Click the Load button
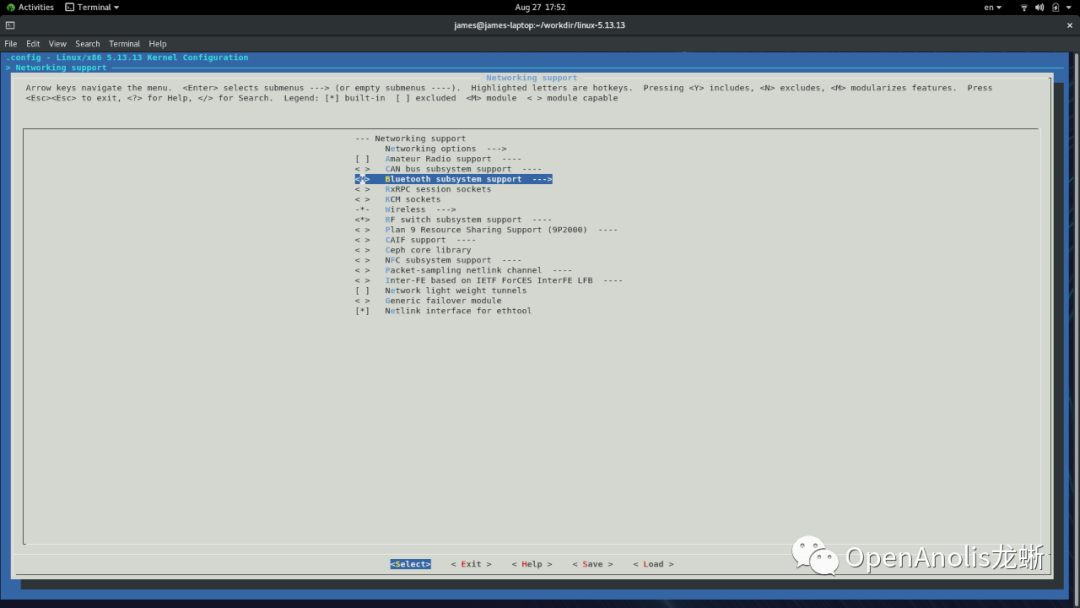This screenshot has height=608, width=1080. [x=653, y=564]
